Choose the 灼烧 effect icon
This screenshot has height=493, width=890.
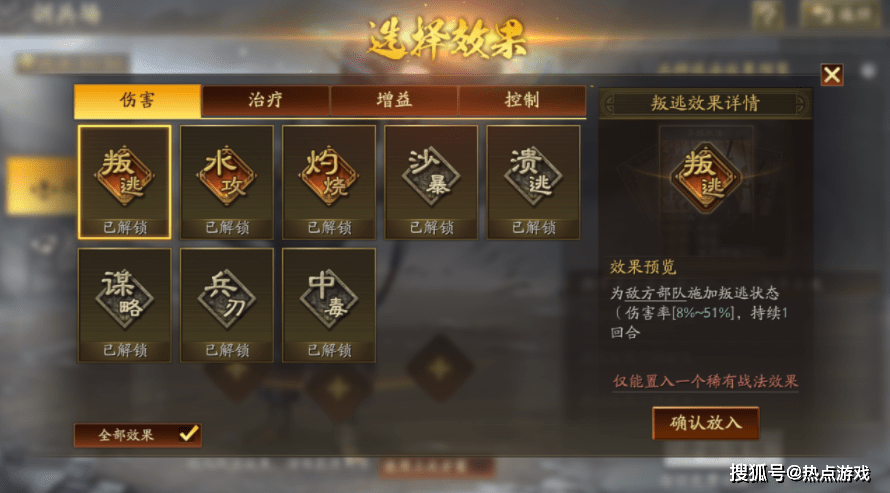329,182
